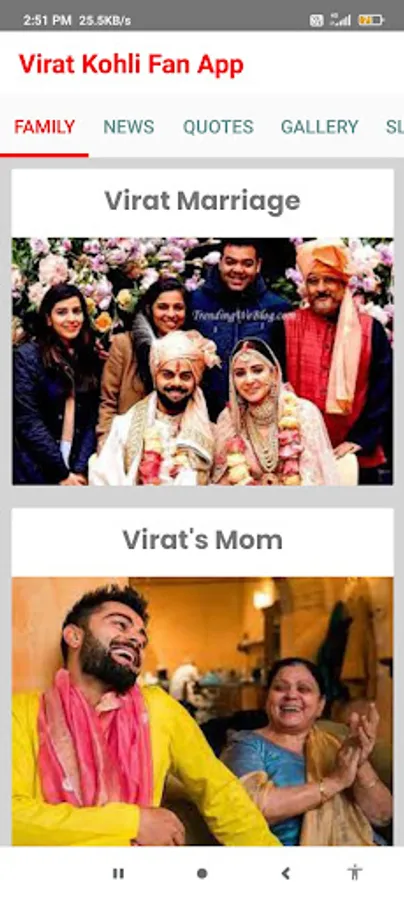This screenshot has width=404, height=900.
Task: Tap the recent apps navigation icon
Action: 118,874
